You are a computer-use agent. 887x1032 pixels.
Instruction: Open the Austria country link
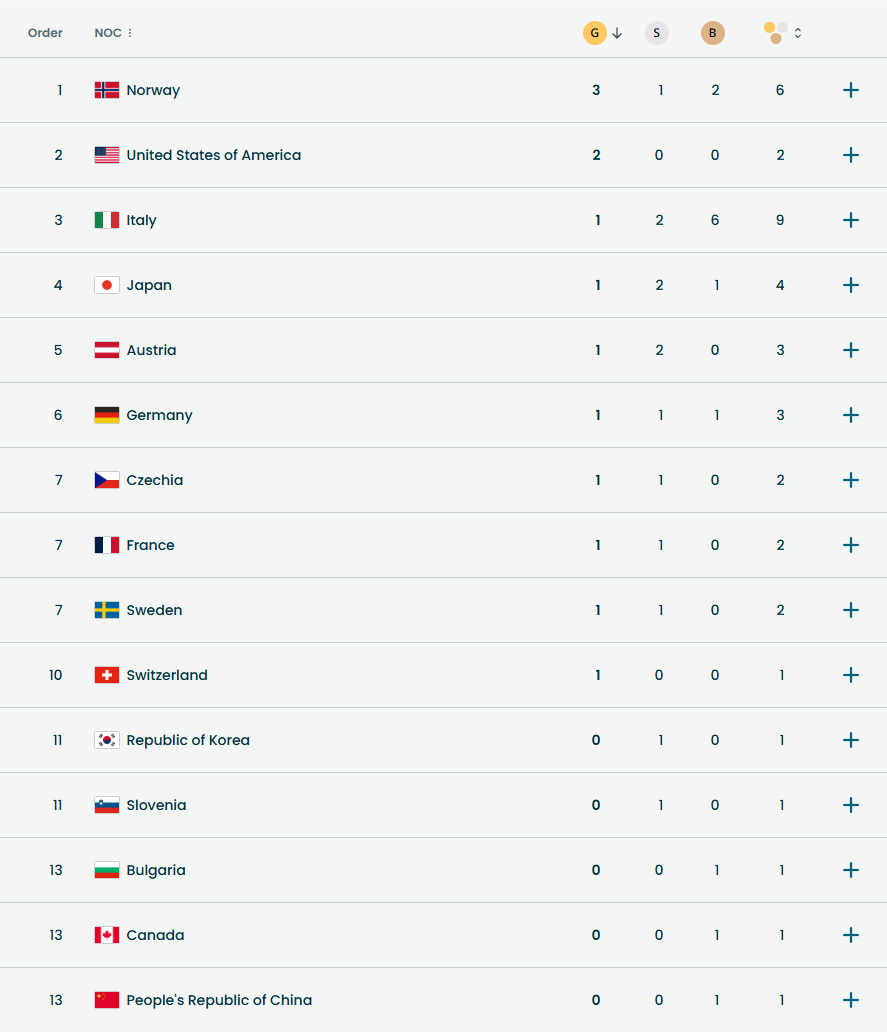(x=151, y=350)
